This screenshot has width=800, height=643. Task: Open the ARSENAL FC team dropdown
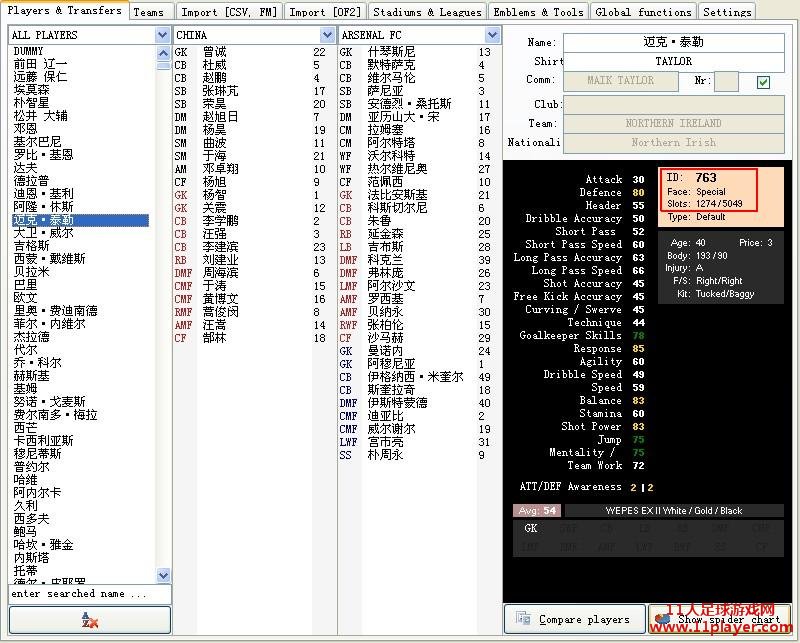click(492, 35)
